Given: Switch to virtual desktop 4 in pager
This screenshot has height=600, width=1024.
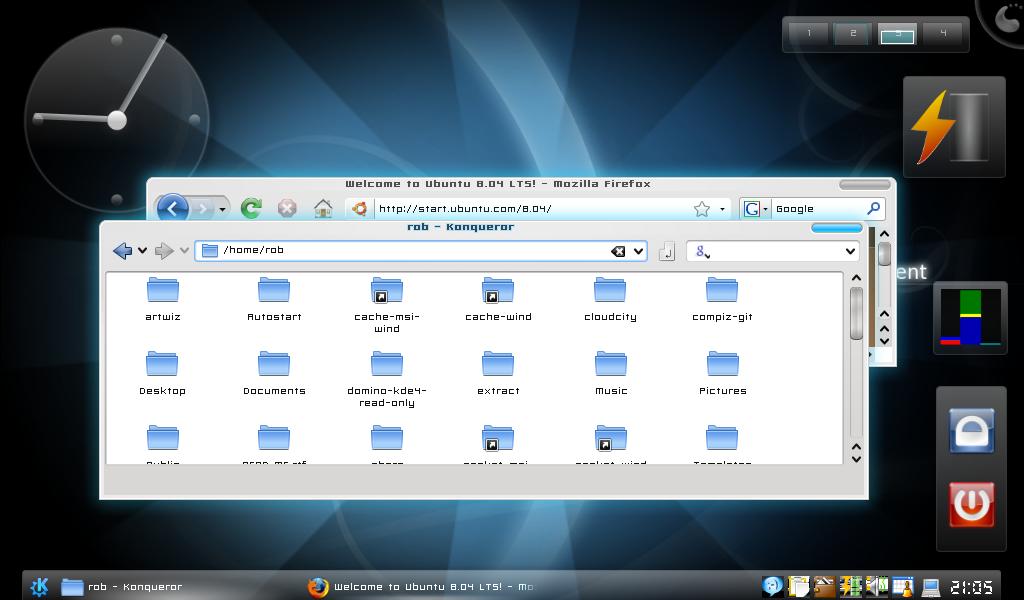Looking at the screenshot, I should click(942, 33).
